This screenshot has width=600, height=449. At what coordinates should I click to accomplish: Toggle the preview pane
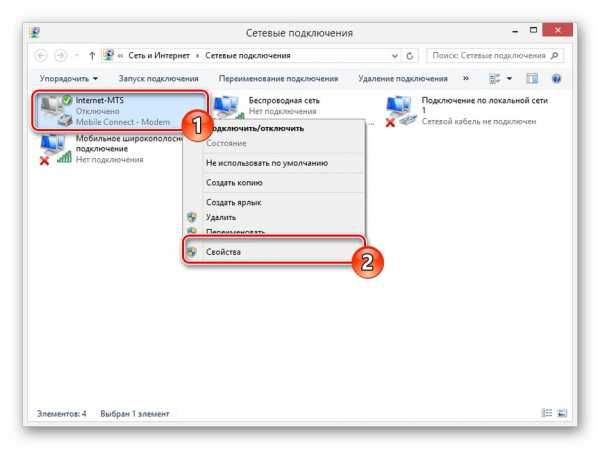532,79
